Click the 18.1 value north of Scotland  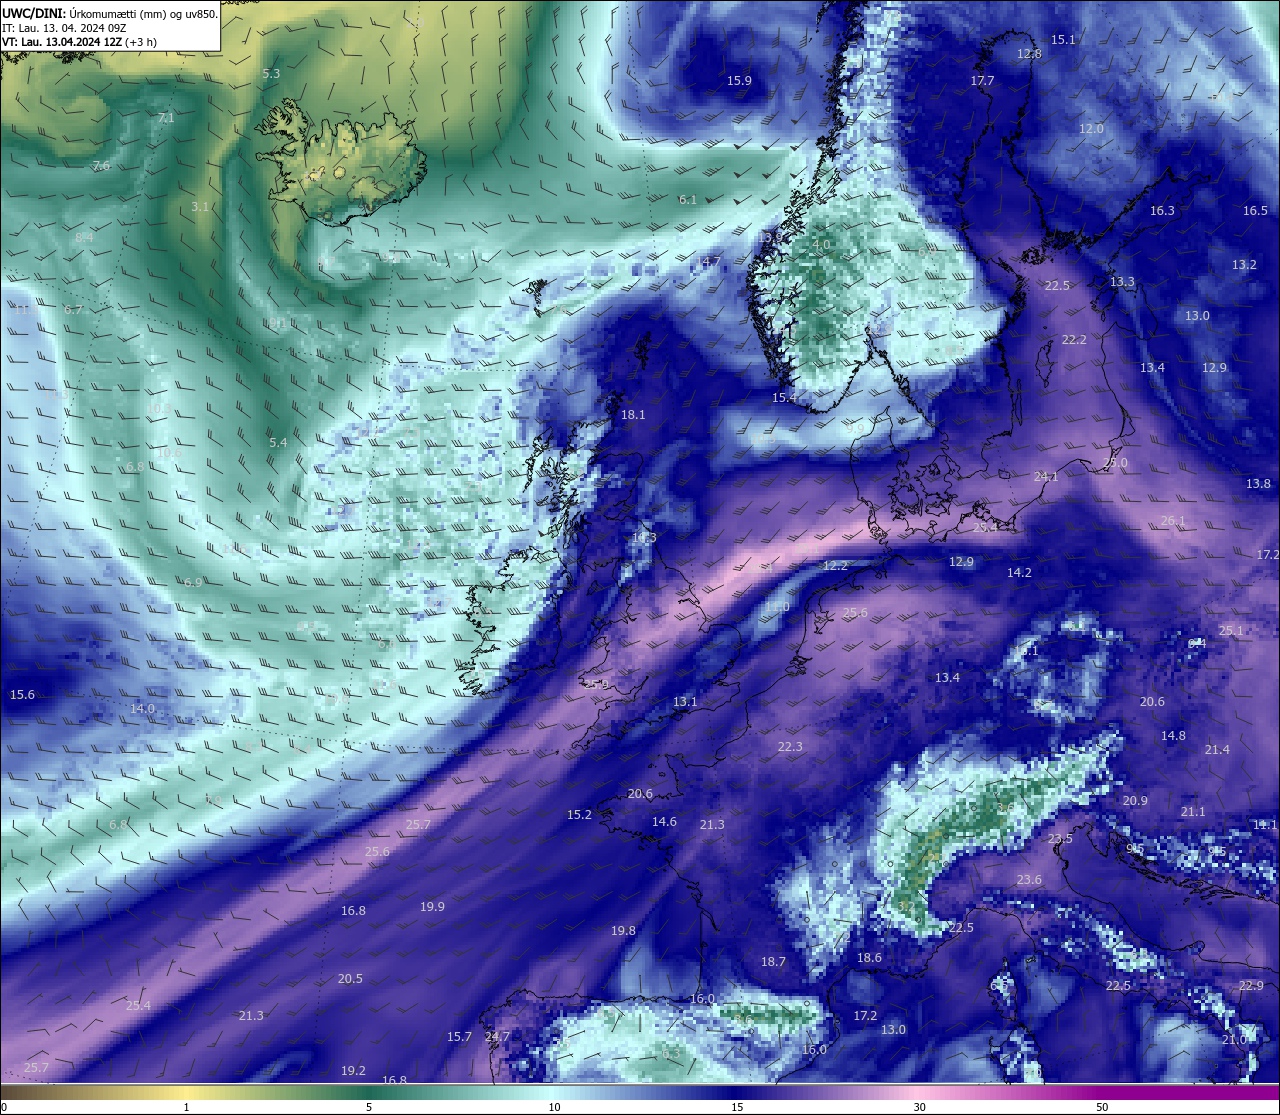coord(633,414)
